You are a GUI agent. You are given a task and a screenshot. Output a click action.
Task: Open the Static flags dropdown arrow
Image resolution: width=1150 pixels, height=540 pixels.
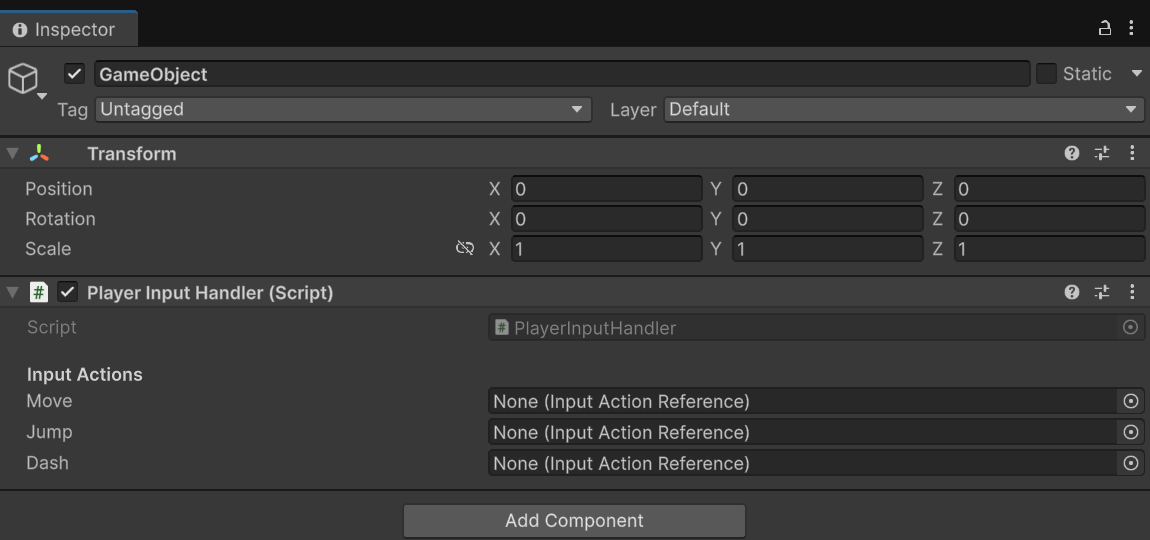(1136, 74)
